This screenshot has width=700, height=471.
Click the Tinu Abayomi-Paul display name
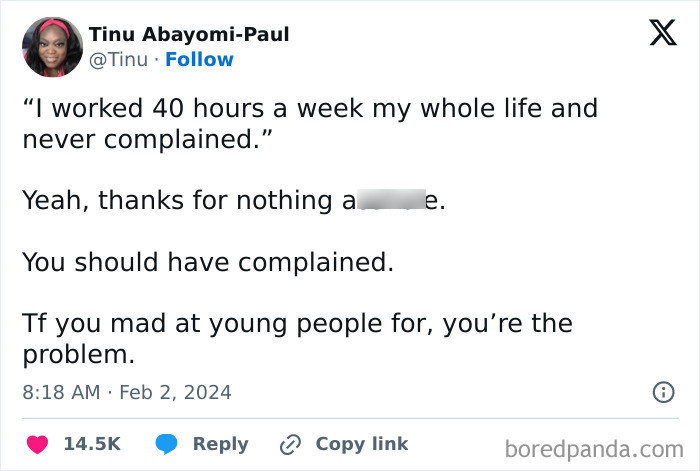[189, 34]
